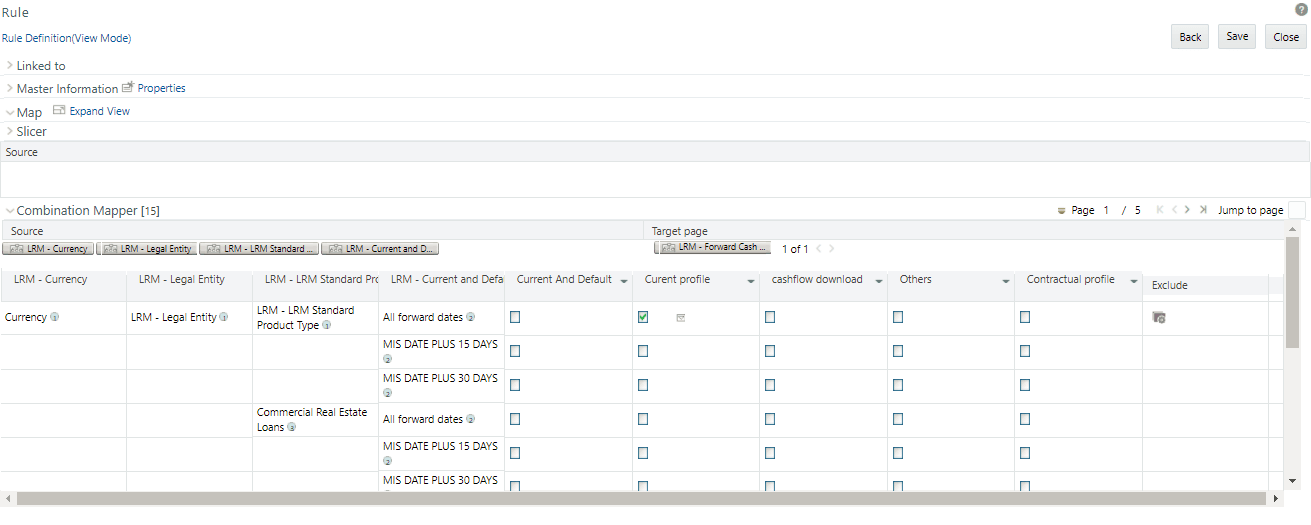Click the Jump to page input box
The image size is (1311, 525).
click(1297, 210)
